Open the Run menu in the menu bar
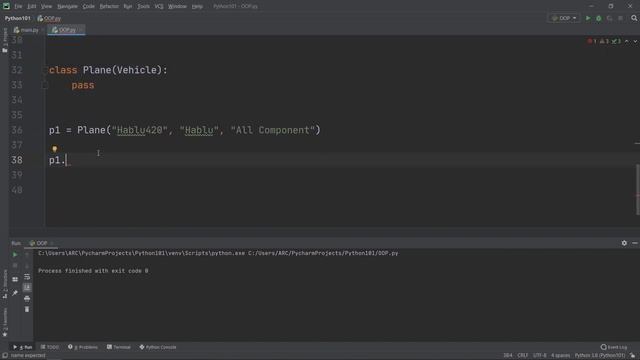The image size is (640, 360). [128, 7]
